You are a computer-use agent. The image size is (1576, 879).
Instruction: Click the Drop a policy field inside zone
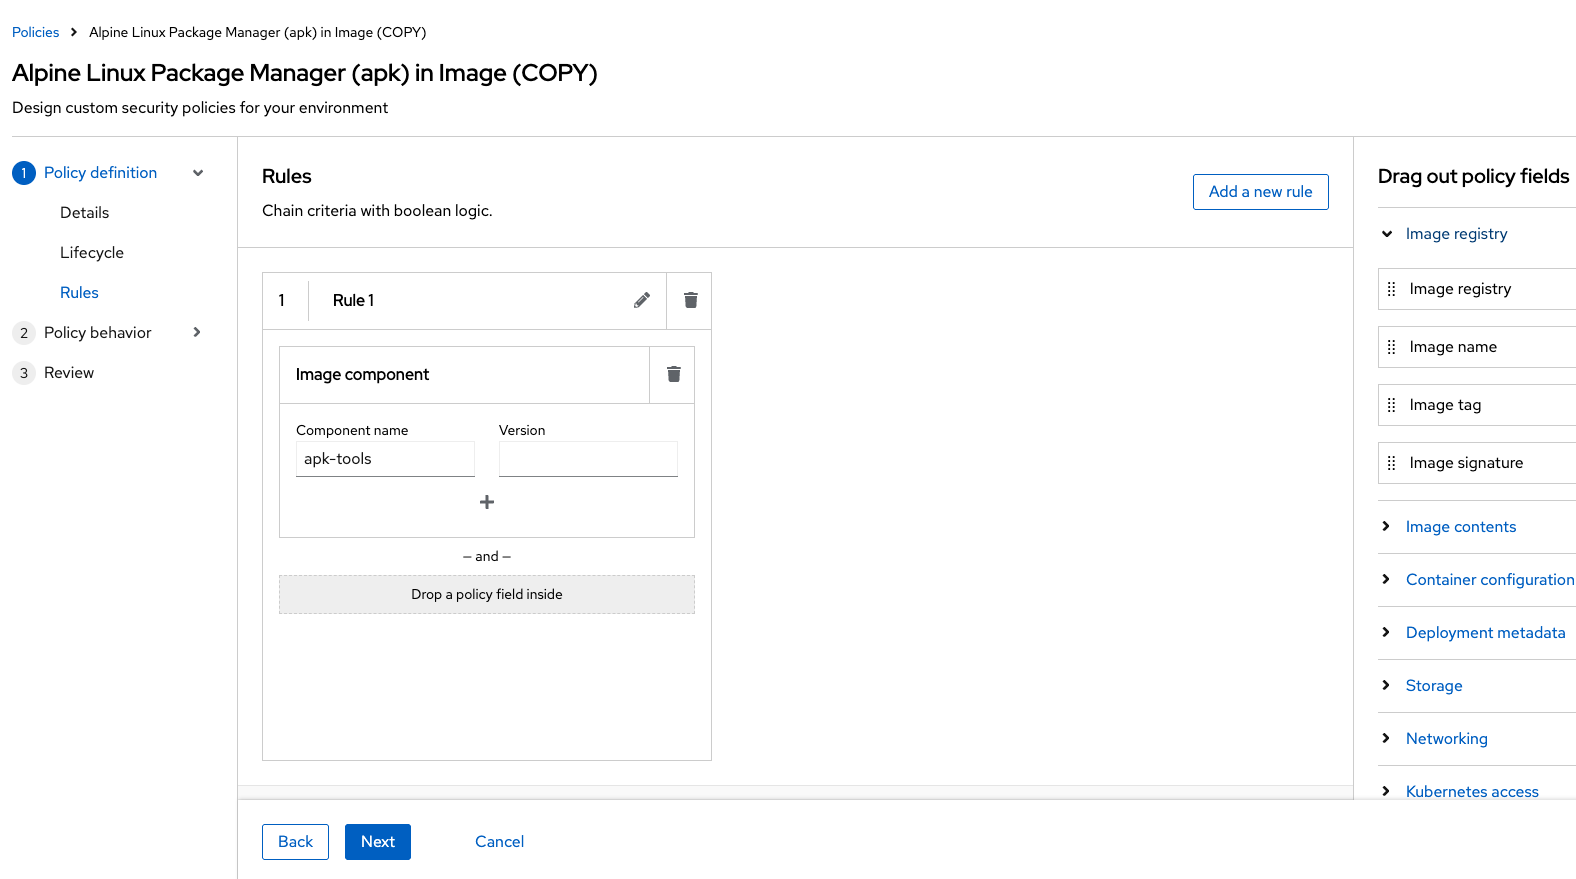(487, 594)
